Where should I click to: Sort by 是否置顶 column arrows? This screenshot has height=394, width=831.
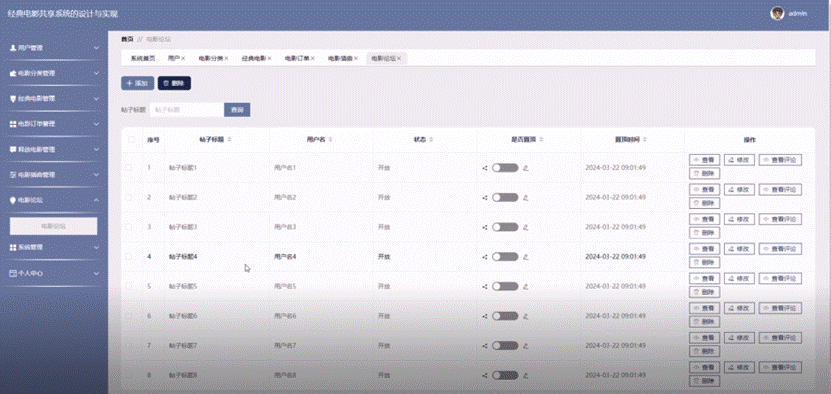(x=541, y=140)
